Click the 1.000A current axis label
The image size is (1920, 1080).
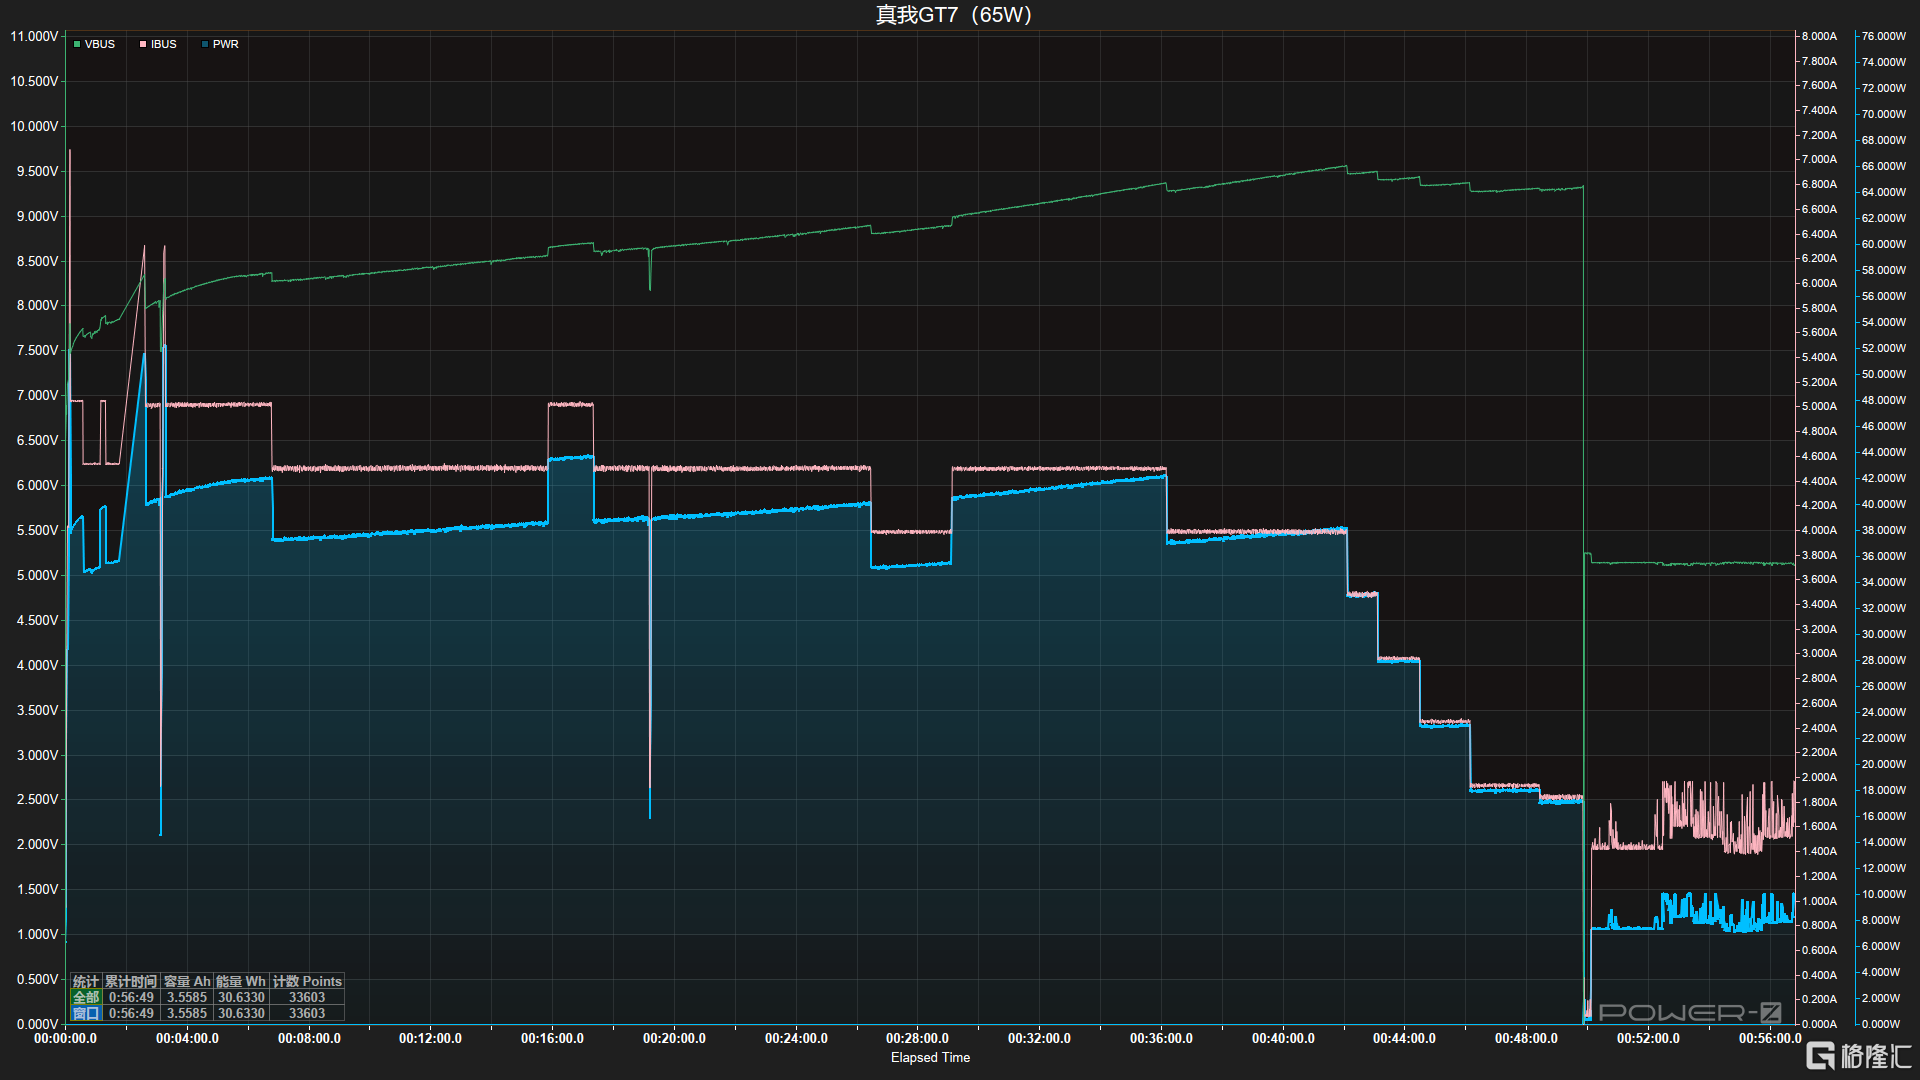[x=1819, y=901]
